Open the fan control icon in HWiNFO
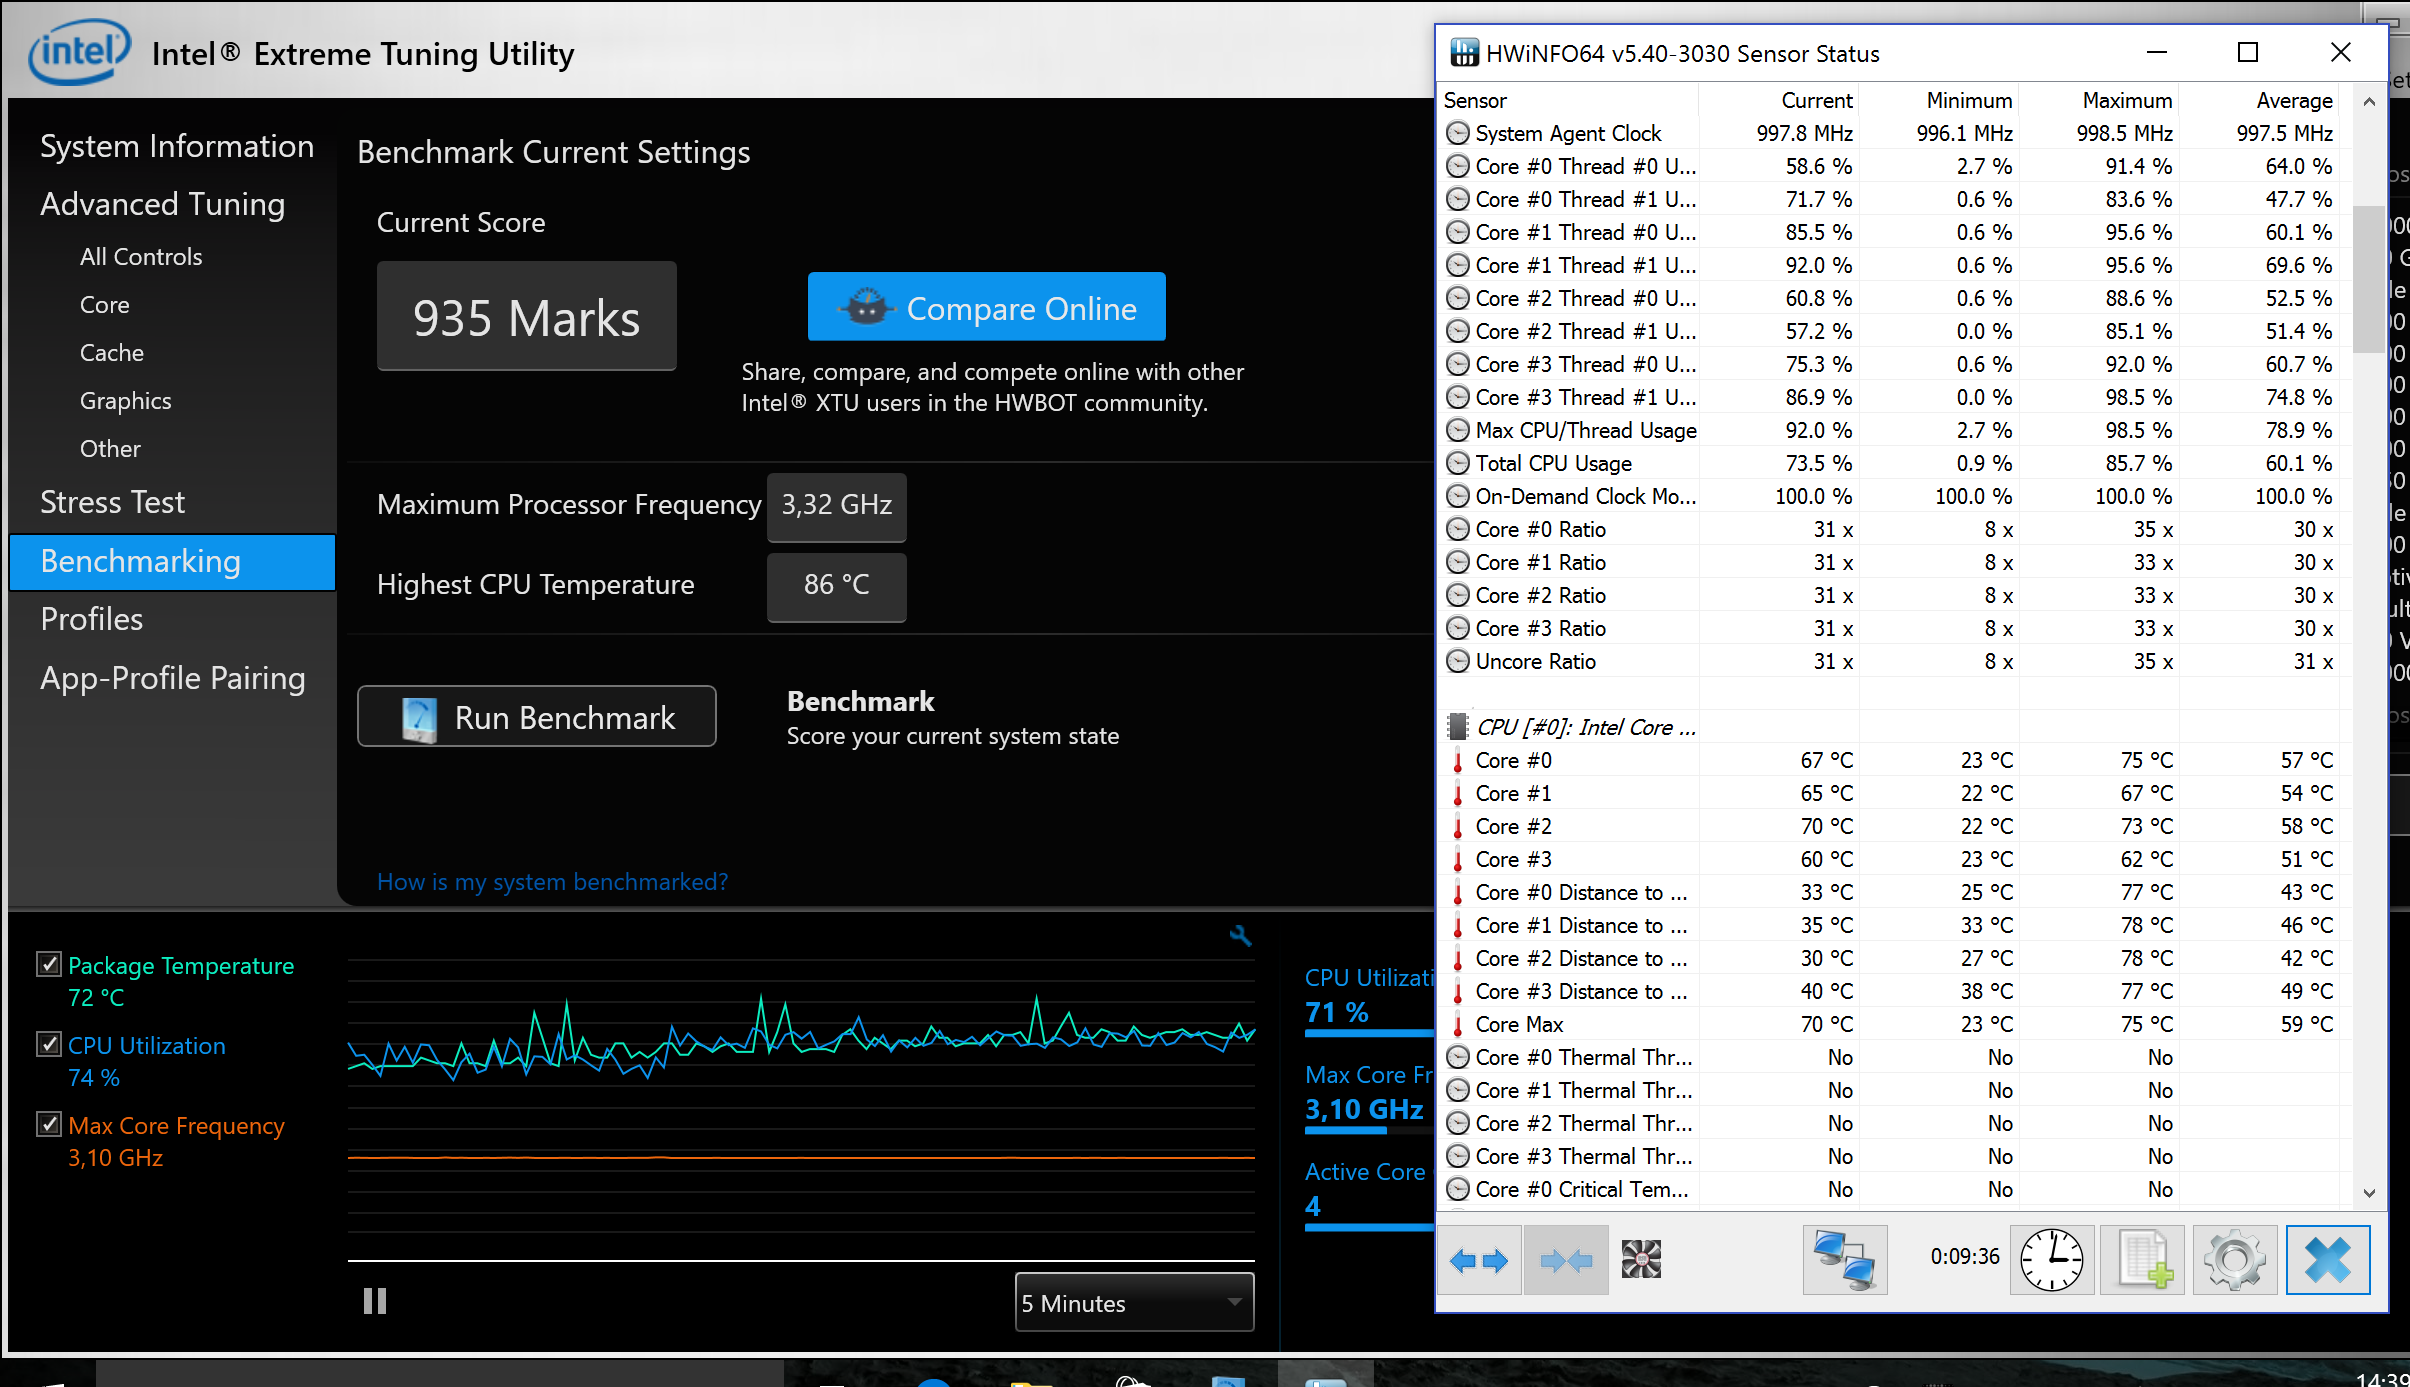The width and height of the screenshot is (2410, 1387). pos(1641,1259)
